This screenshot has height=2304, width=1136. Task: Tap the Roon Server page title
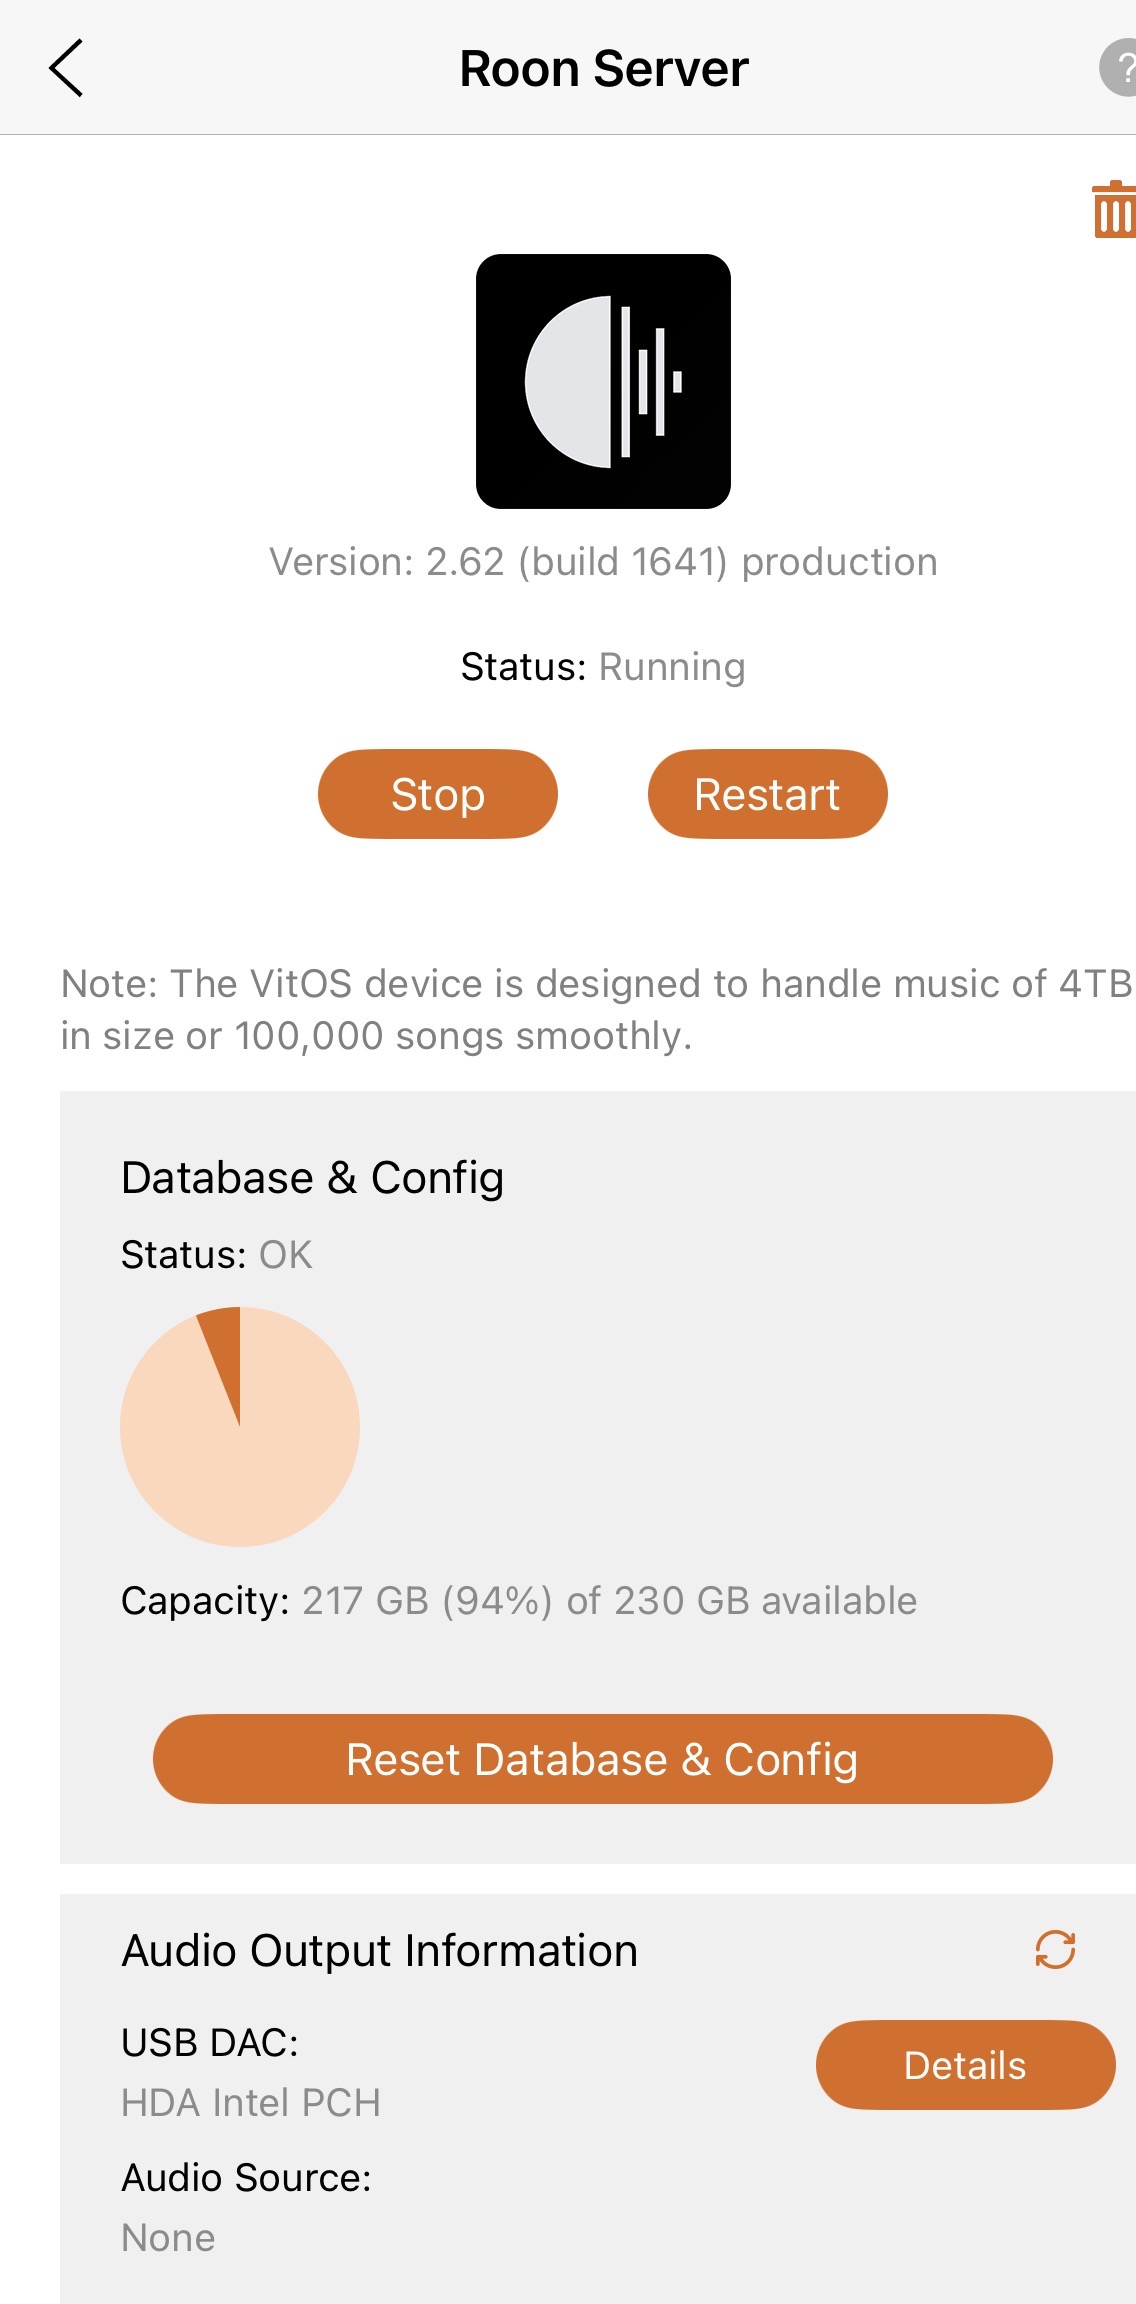603,69
